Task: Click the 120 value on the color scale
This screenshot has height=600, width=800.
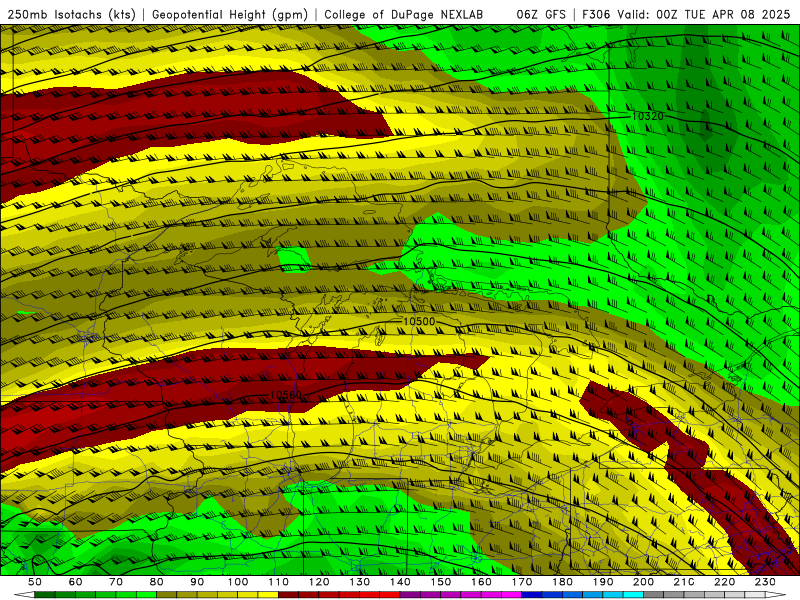Action: click(x=319, y=582)
